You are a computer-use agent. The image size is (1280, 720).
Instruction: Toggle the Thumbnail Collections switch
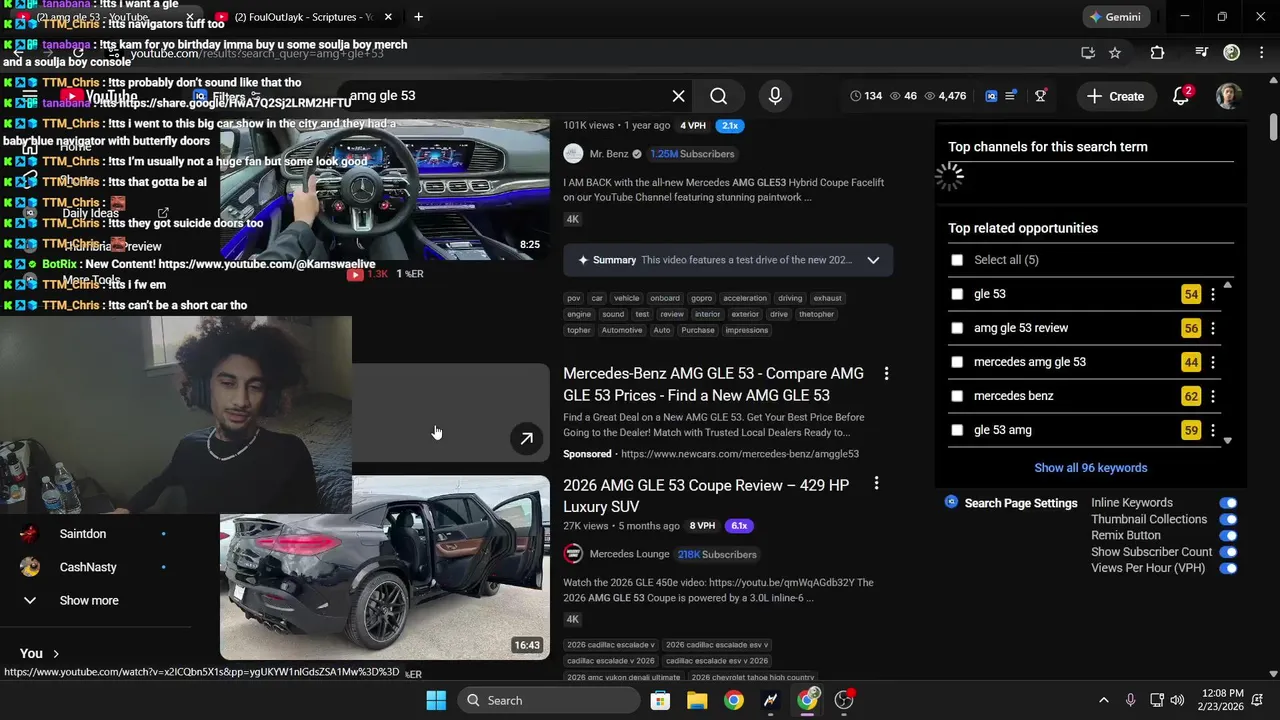click(x=1228, y=519)
